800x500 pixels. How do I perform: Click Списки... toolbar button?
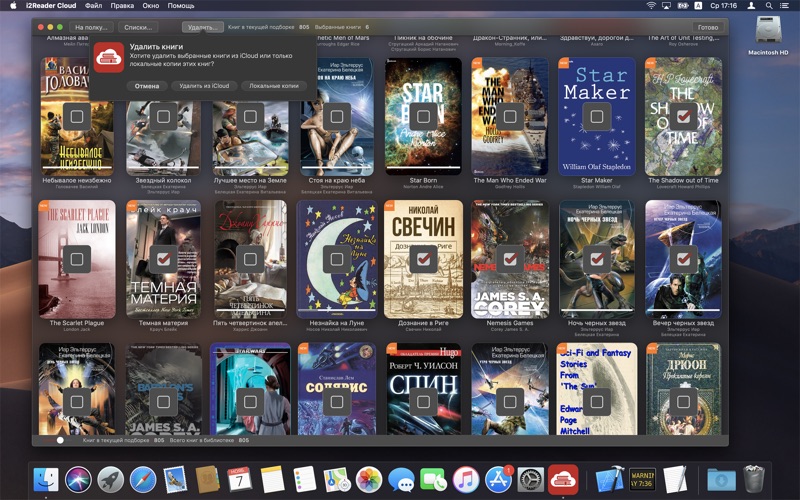[138, 27]
